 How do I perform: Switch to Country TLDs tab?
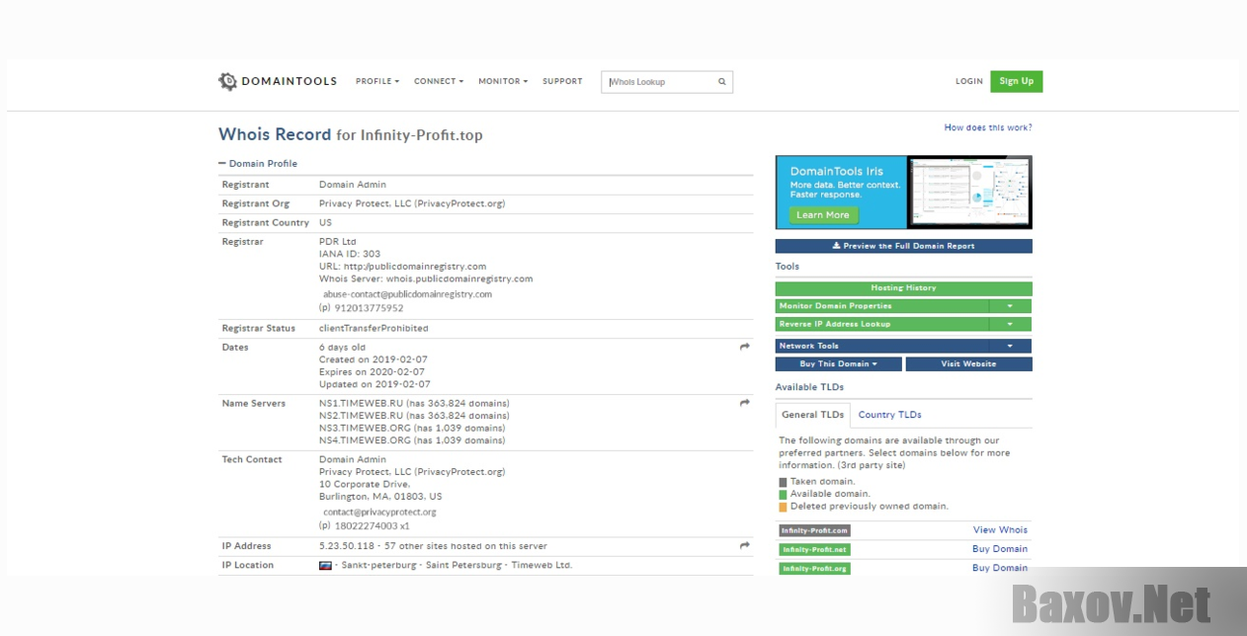point(890,415)
